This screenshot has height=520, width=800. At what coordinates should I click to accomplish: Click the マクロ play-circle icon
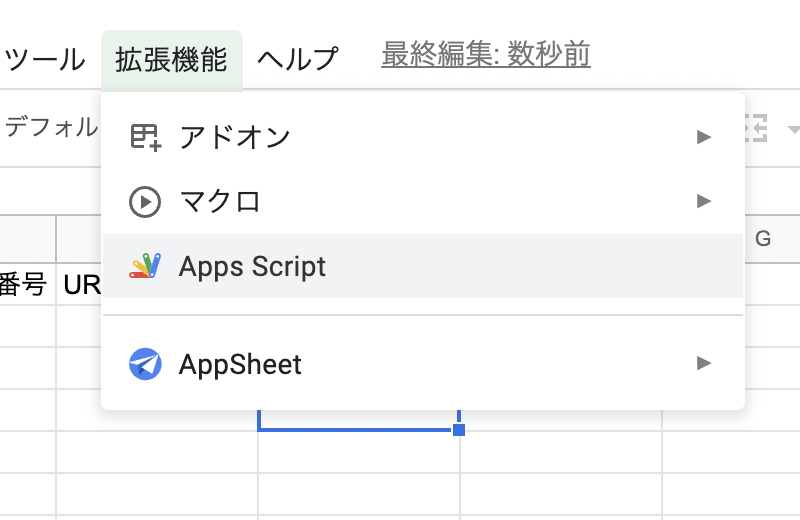point(145,202)
